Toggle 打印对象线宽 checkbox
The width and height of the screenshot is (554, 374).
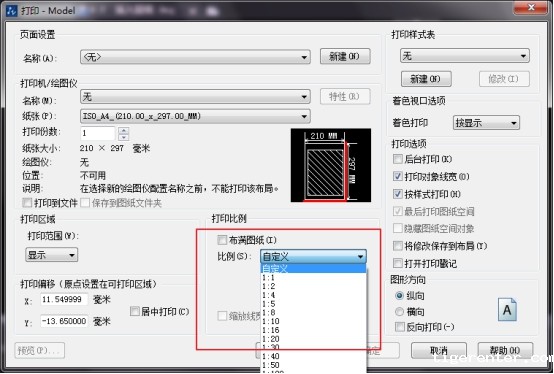click(397, 176)
